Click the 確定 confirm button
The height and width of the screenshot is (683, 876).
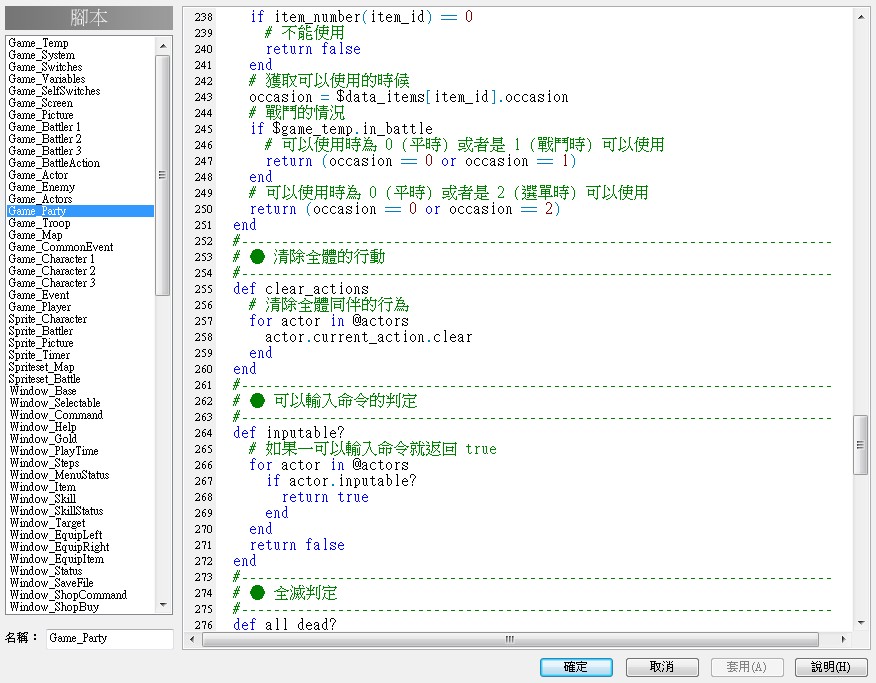(x=576, y=667)
